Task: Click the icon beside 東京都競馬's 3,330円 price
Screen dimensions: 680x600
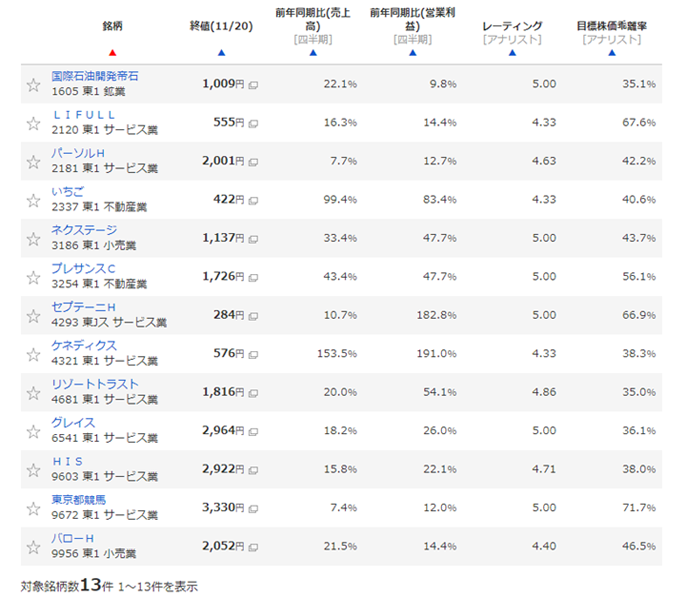Action: click(x=253, y=508)
